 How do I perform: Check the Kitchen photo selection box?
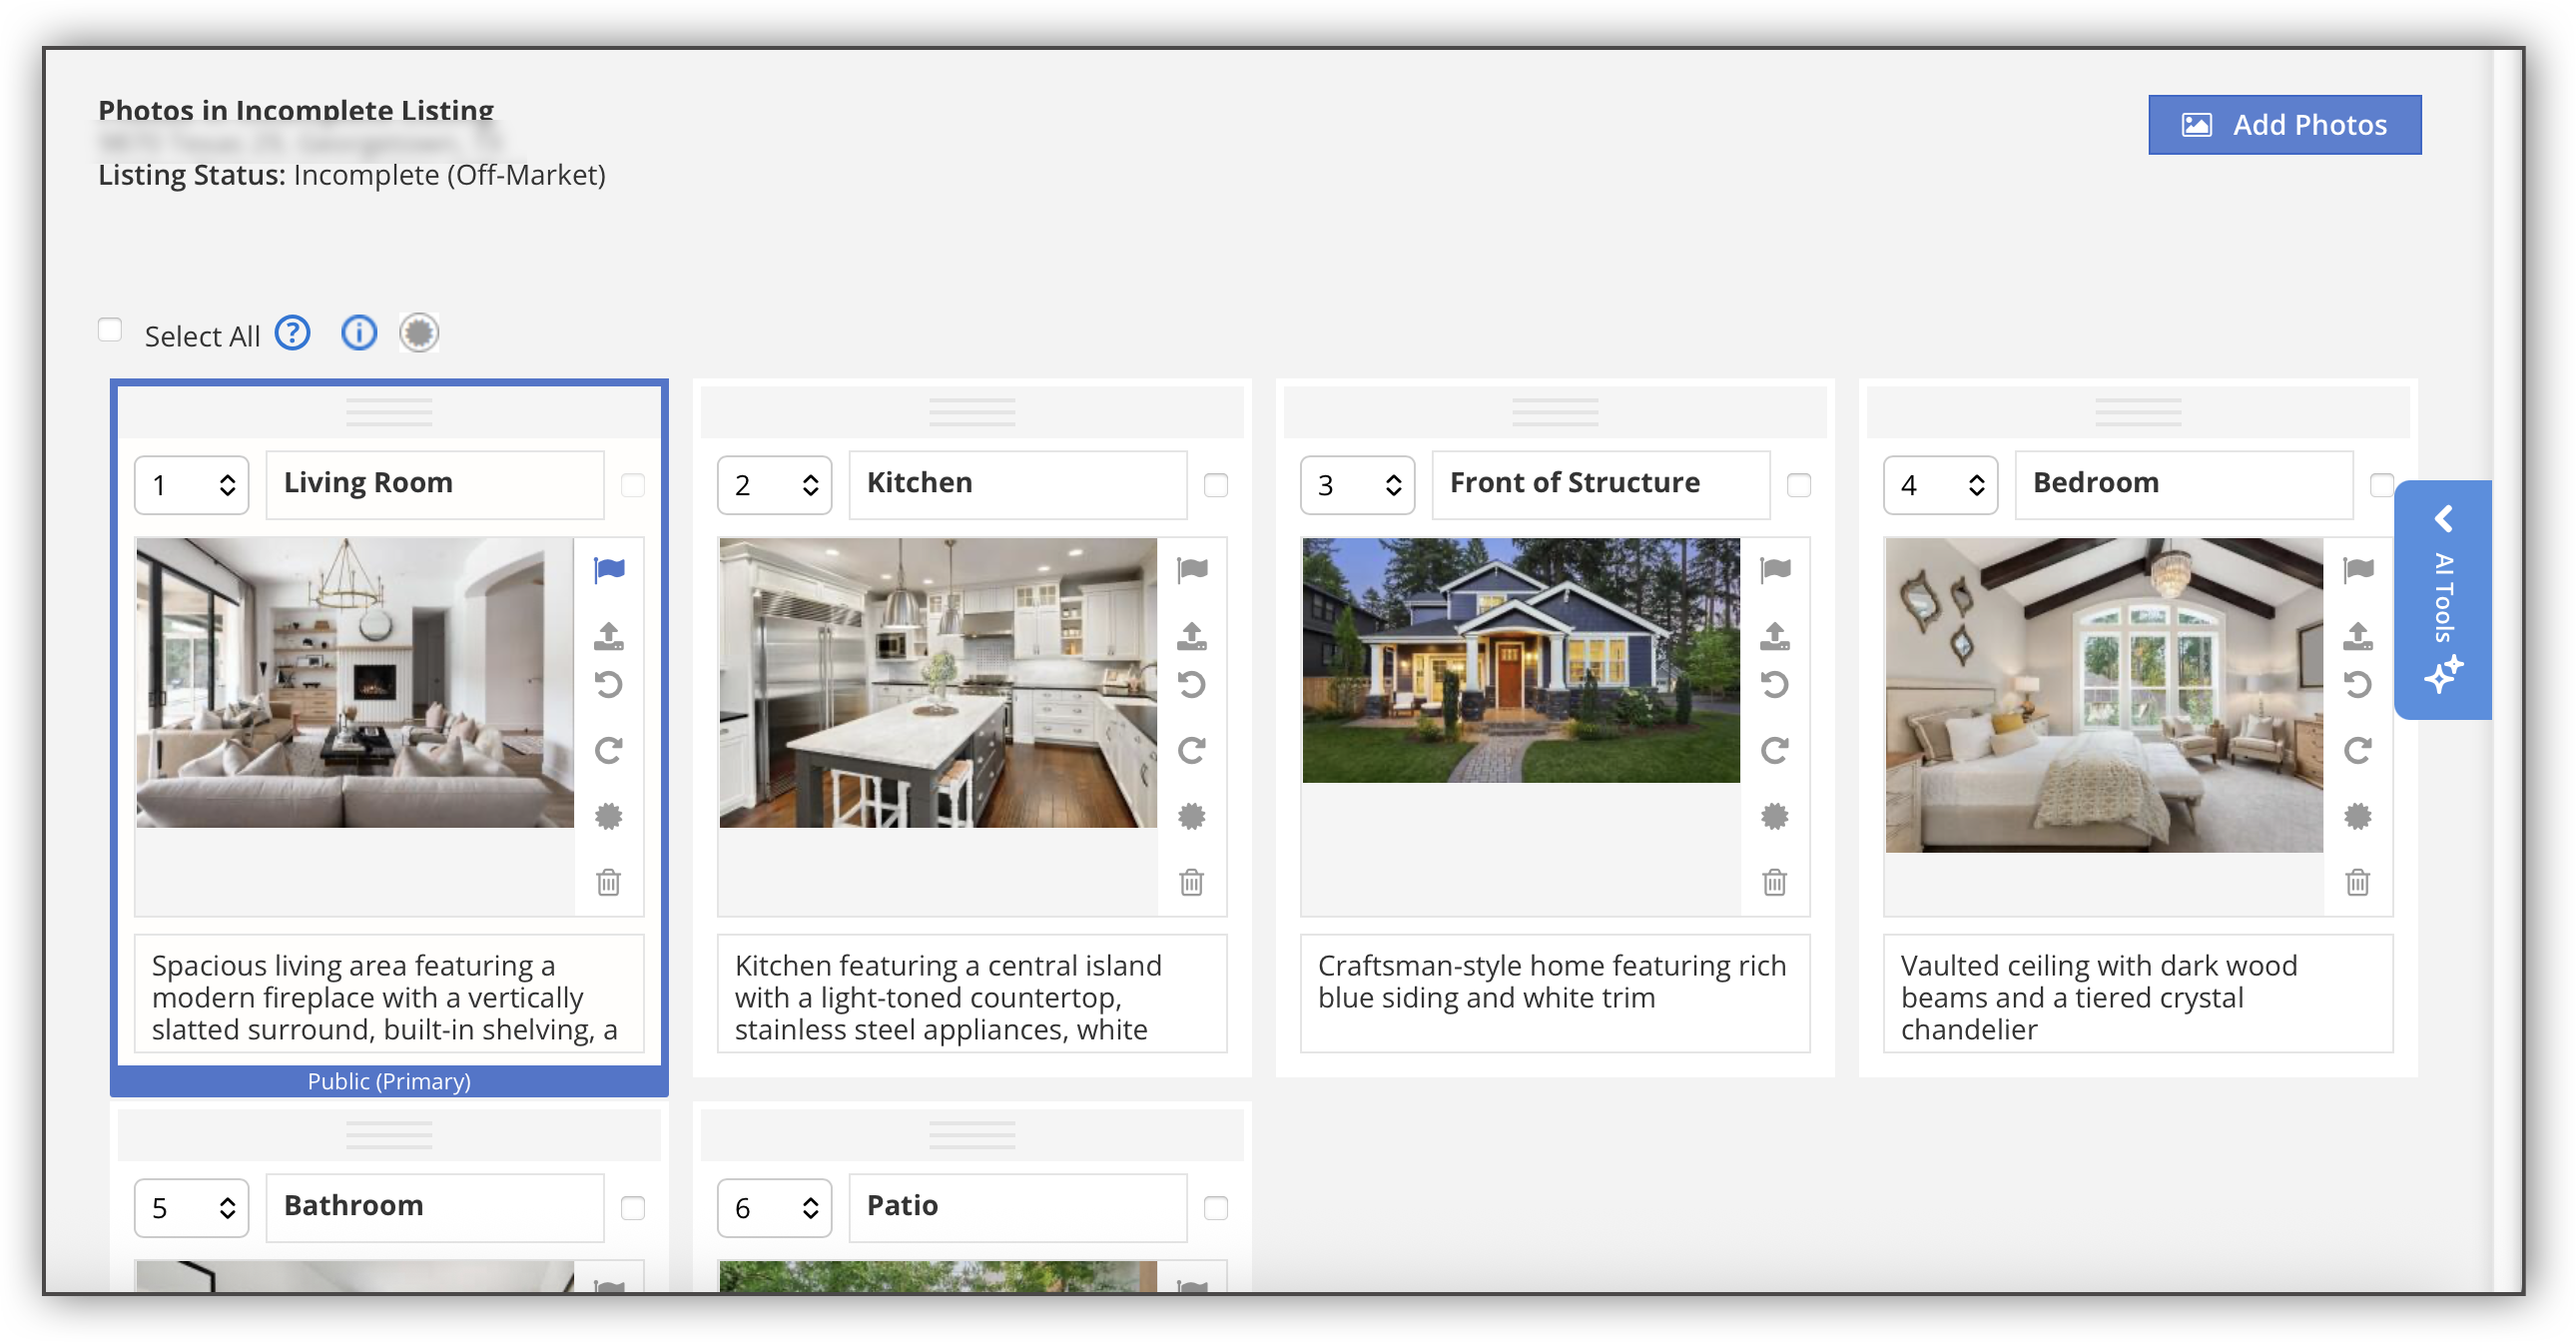click(1215, 485)
